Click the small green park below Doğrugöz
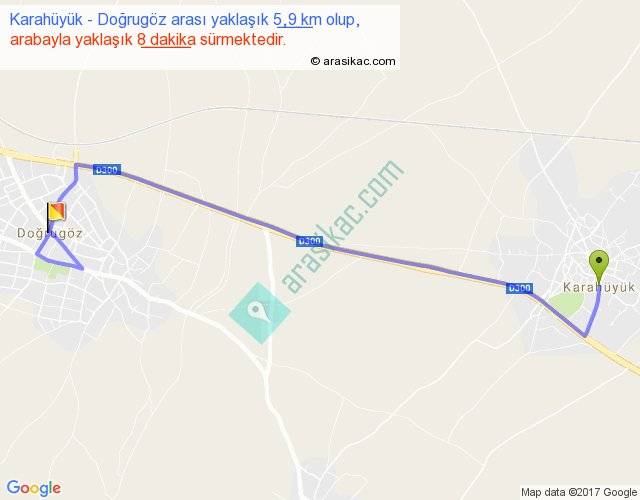 pyautogui.click(x=48, y=267)
